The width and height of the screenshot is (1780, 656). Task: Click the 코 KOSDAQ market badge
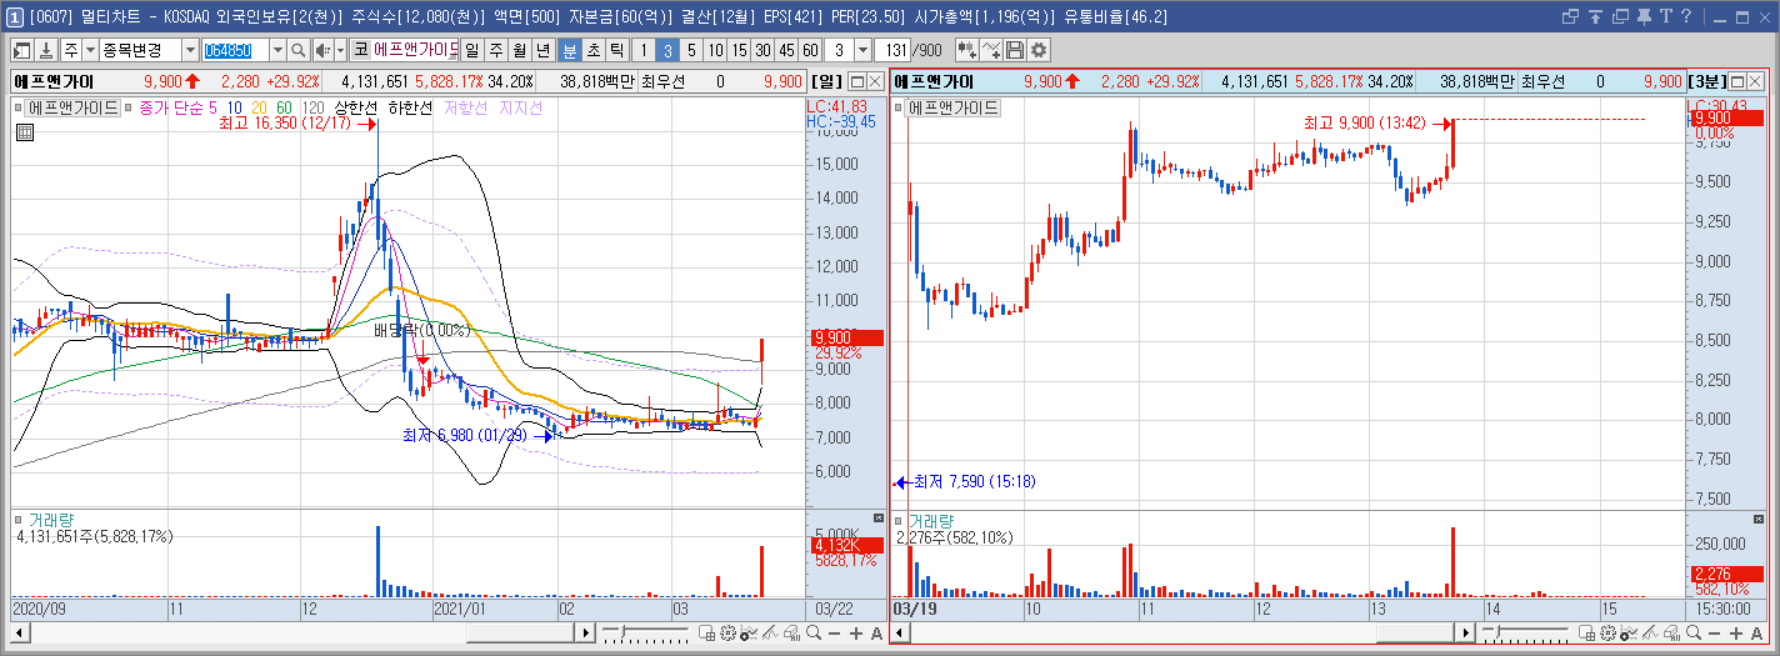click(361, 50)
